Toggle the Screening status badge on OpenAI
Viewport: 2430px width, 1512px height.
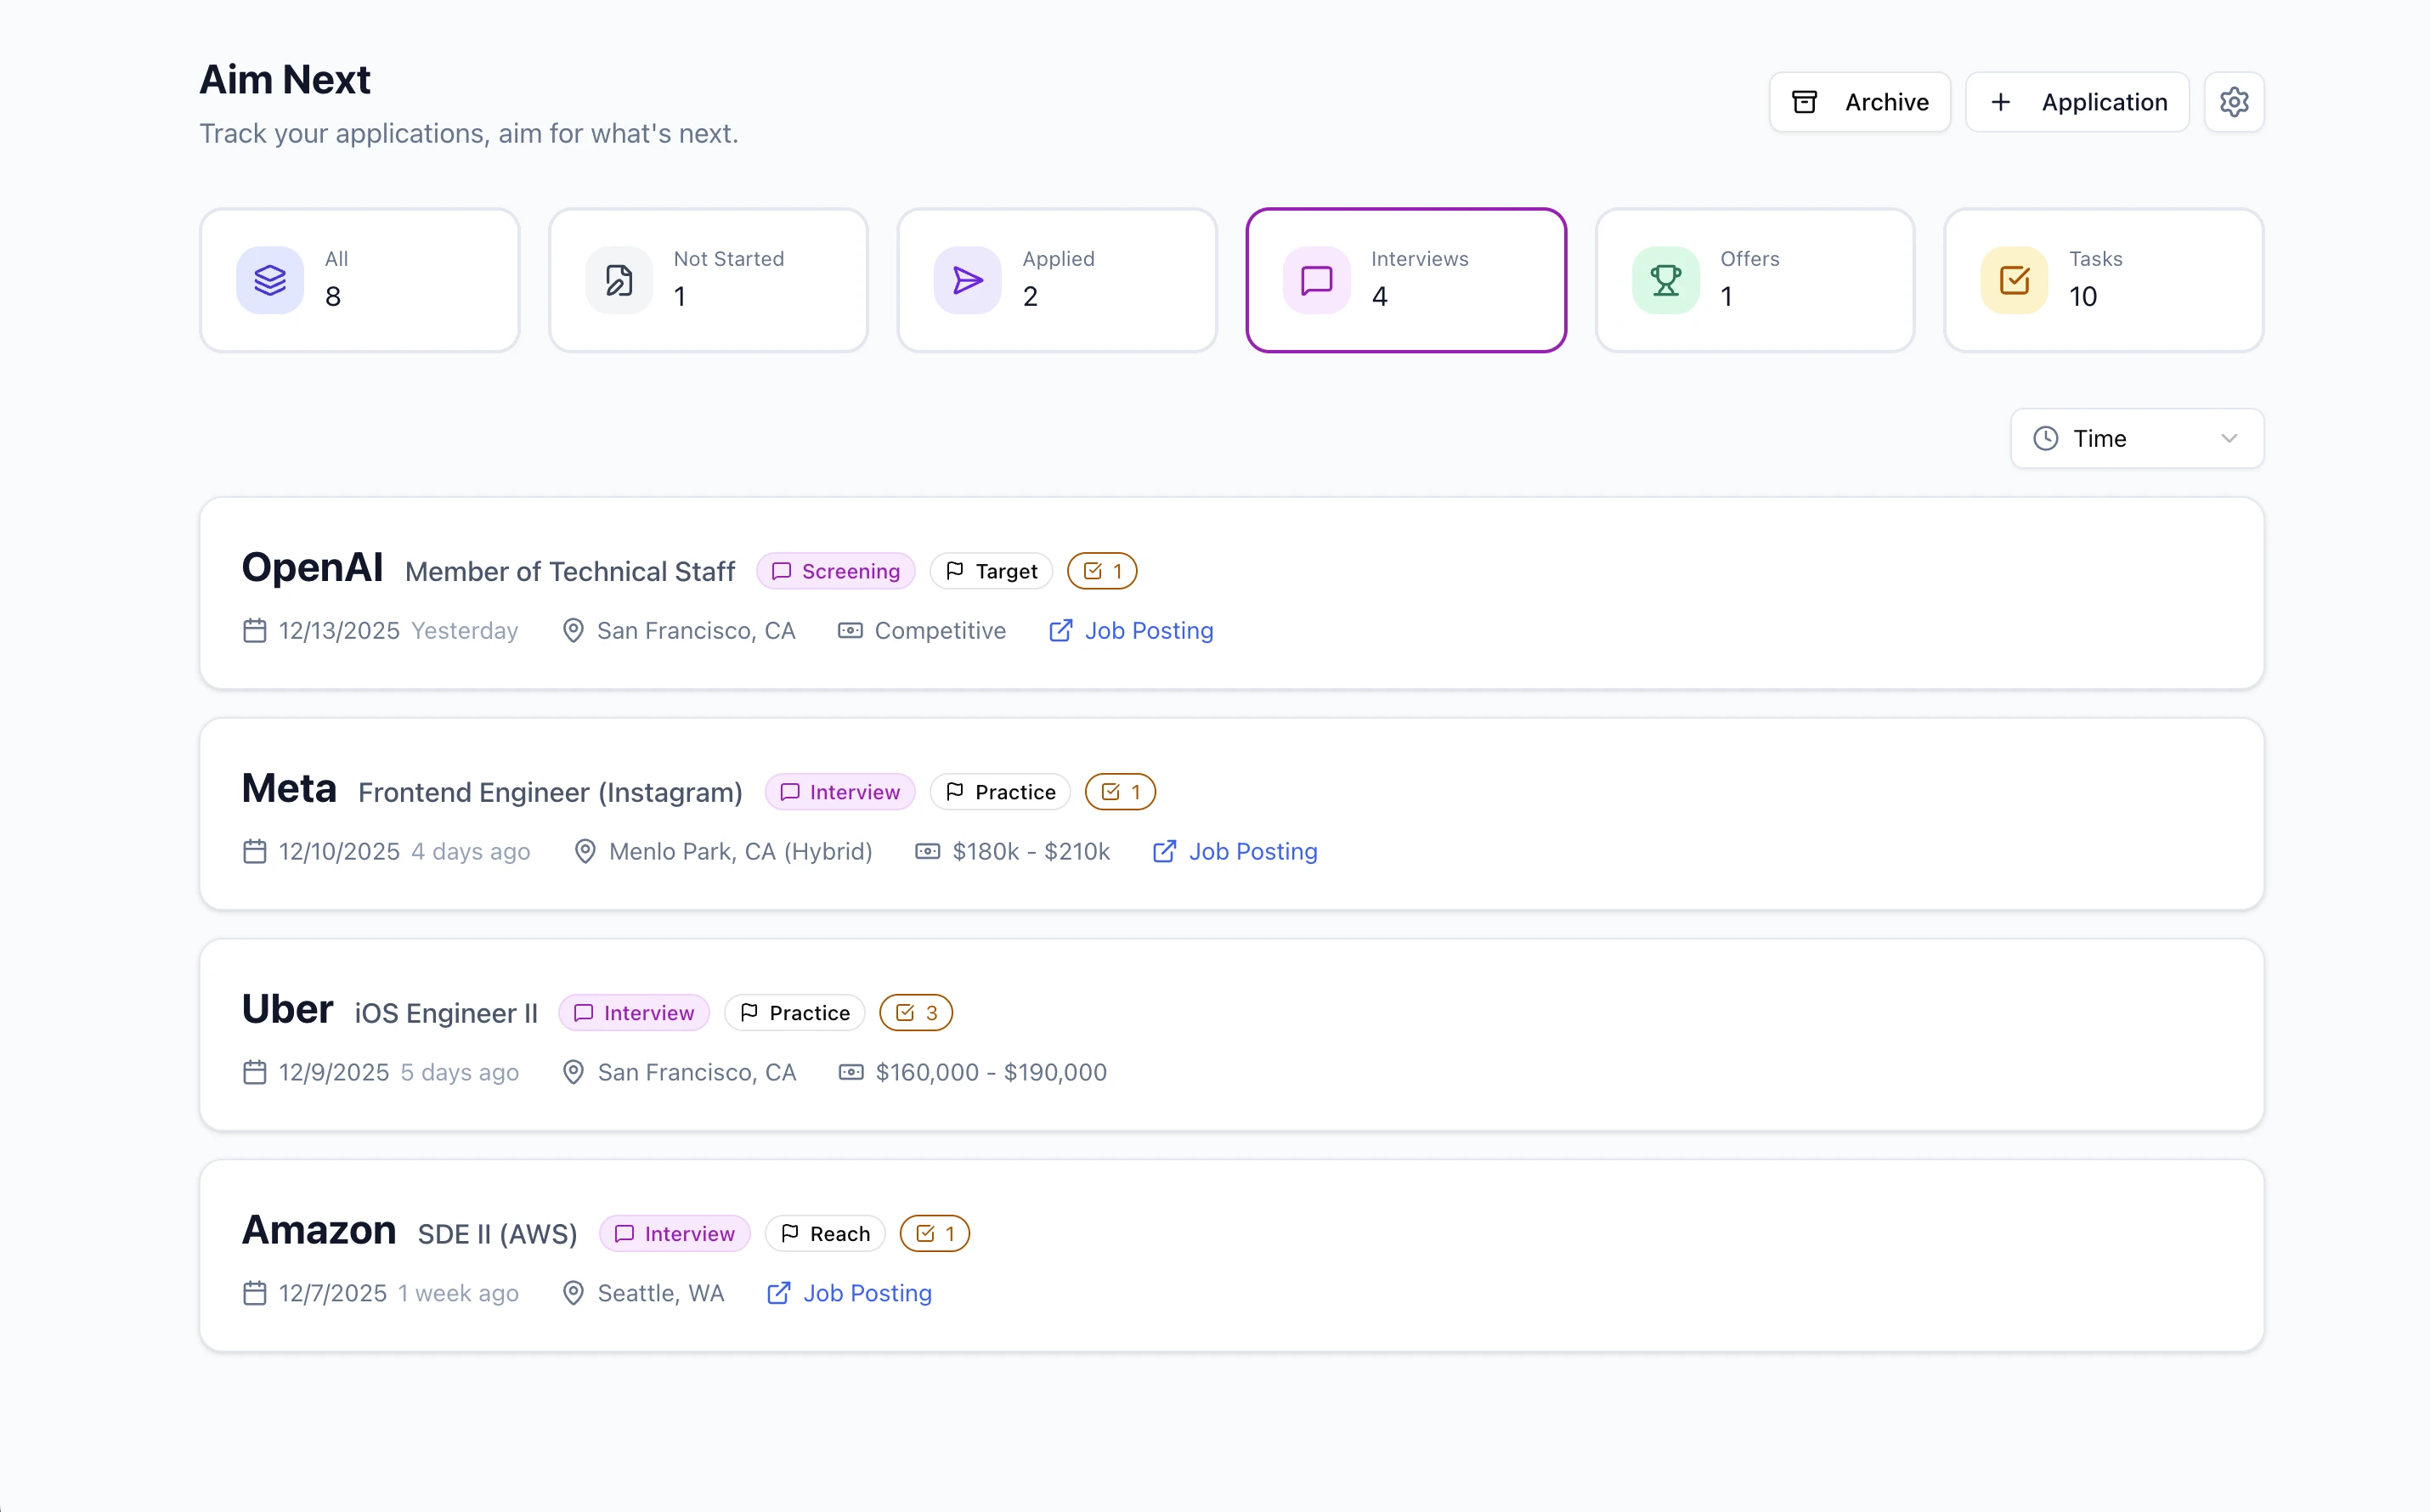835,570
